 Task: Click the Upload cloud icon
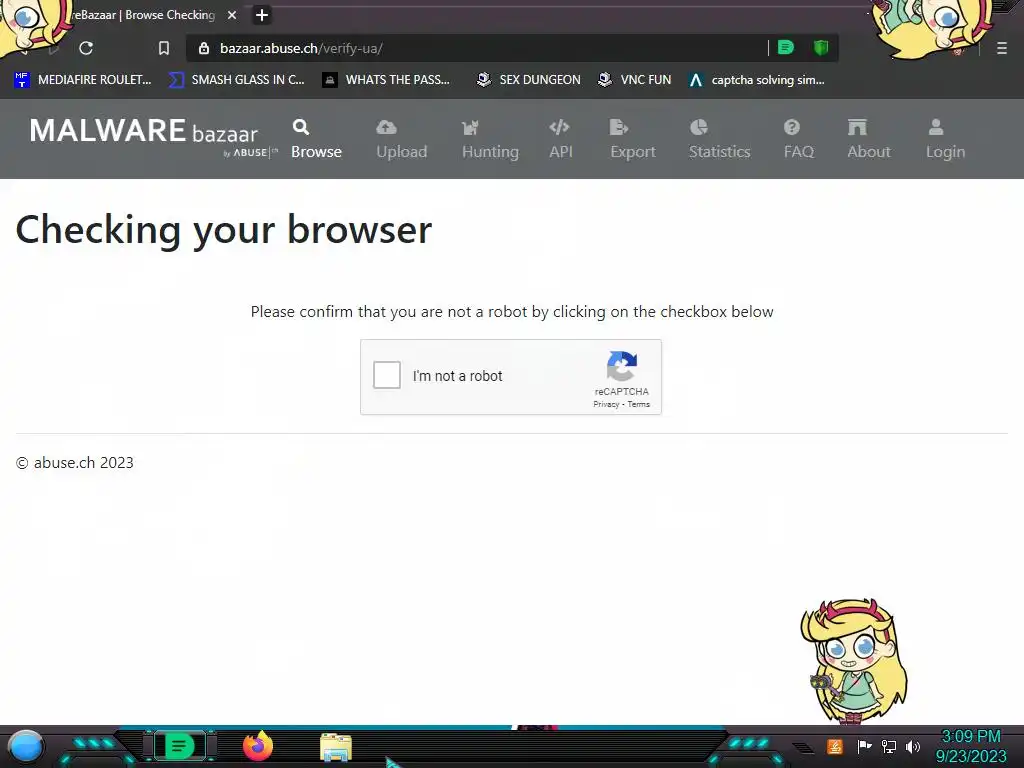387,127
